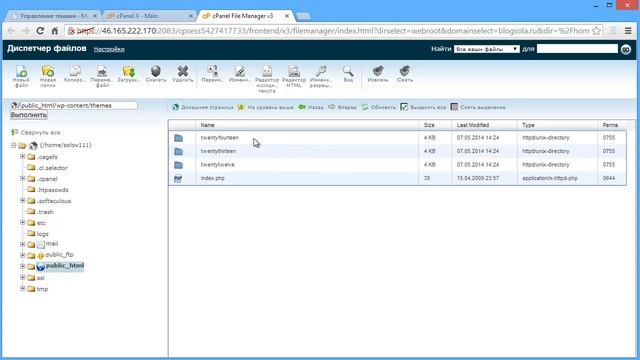Click the Upload toolbar icon
The width and height of the screenshot is (640, 360).
coord(129,71)
